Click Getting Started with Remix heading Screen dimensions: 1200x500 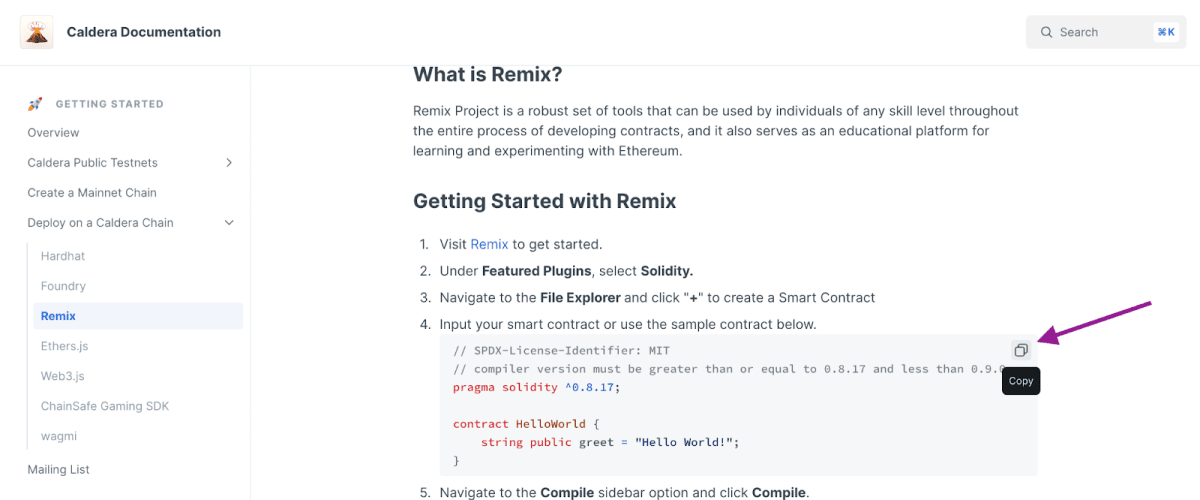point(545,201)
